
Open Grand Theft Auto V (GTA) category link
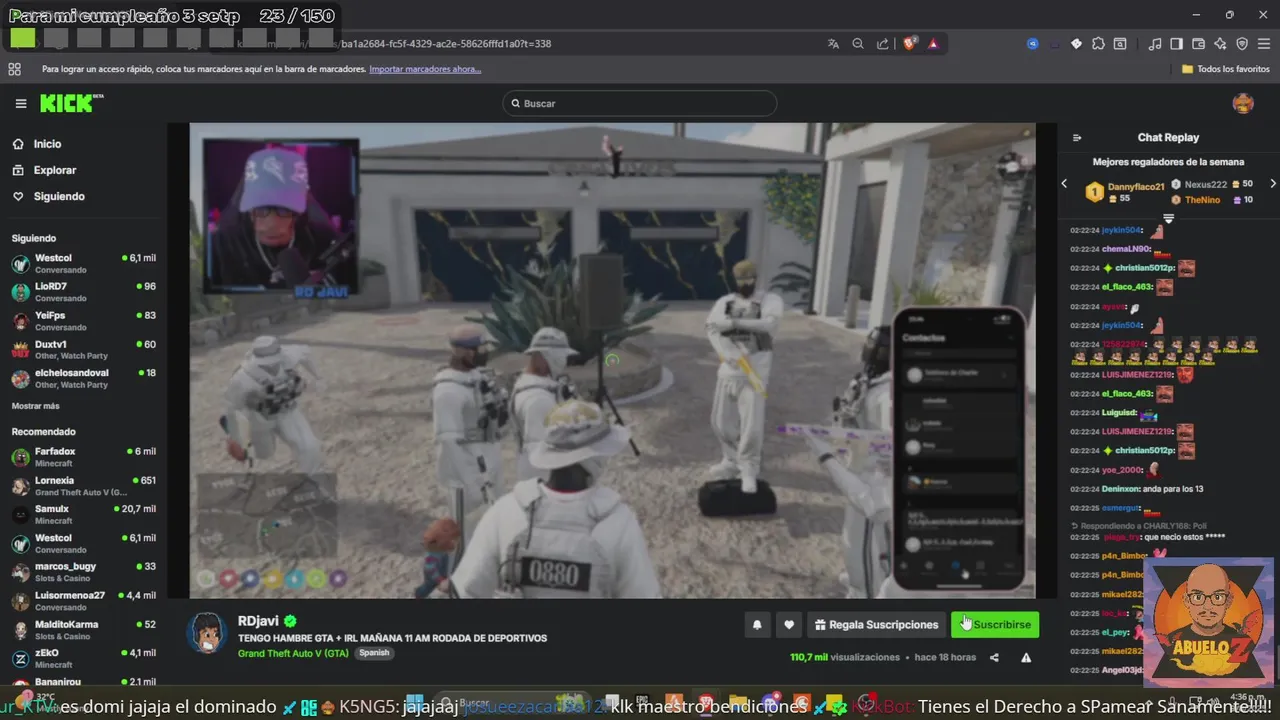click(x=293, y=653)
